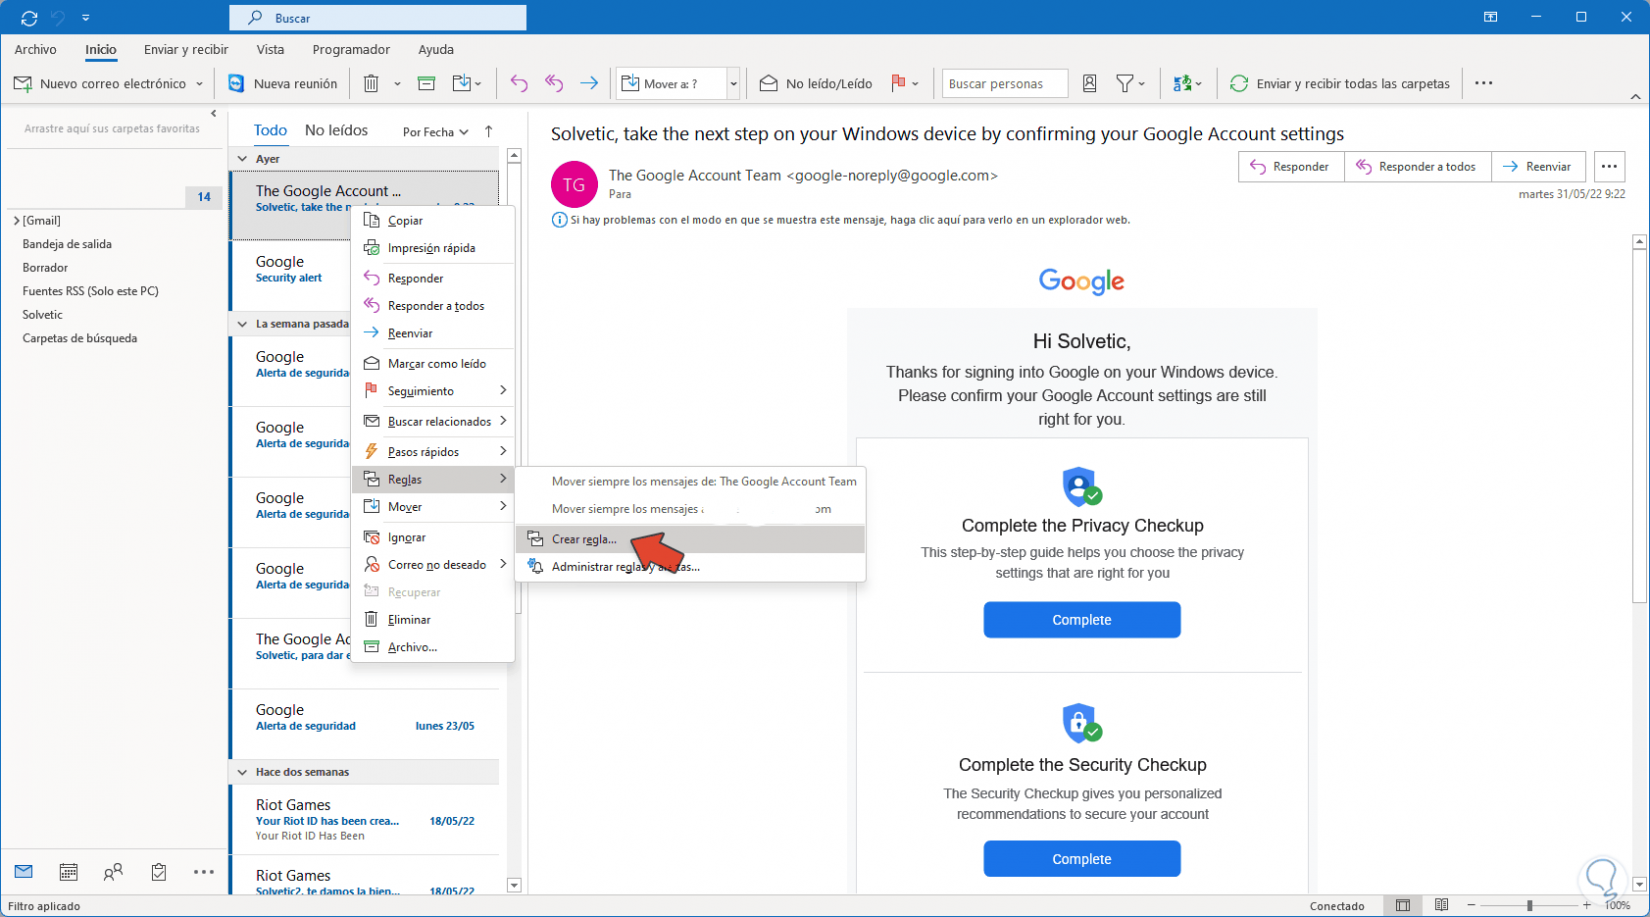Select Crear regla... in Reglas submenu
1650x917 pixels.
(690, 539)
